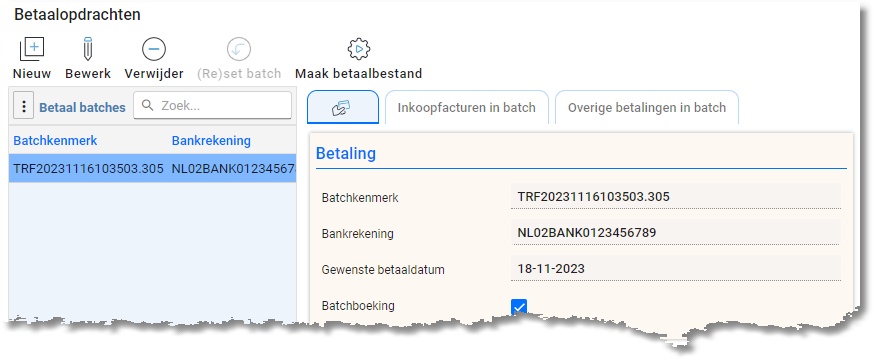The width and height of the screenshot is (874, 361).
Task: Click the Bankrekening field NL02BANK0123456789
Action: tap(675, 232)
